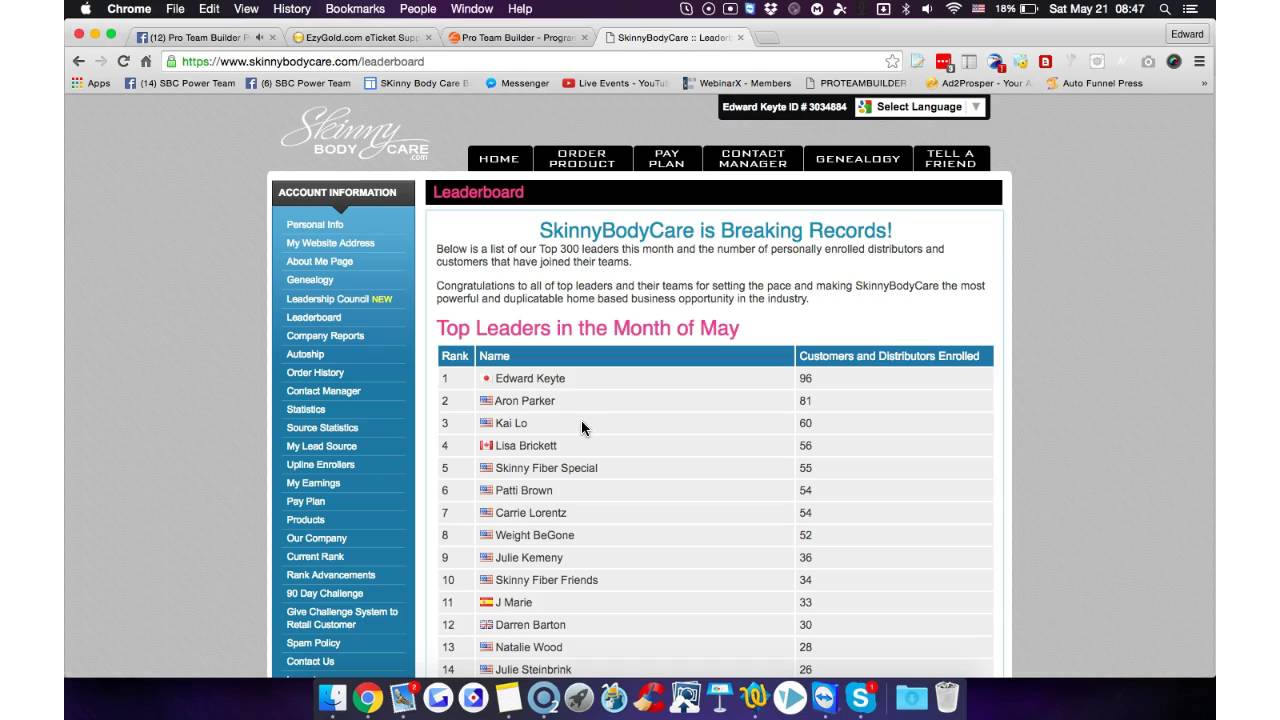Click the browser back arrow

(x=79, y=61)
